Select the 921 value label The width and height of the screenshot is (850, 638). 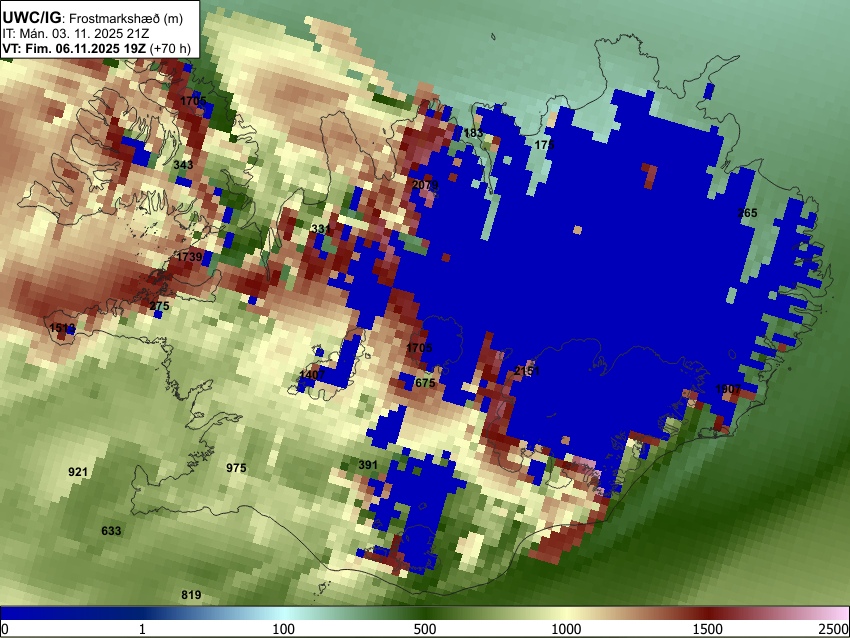click(78, 472)
